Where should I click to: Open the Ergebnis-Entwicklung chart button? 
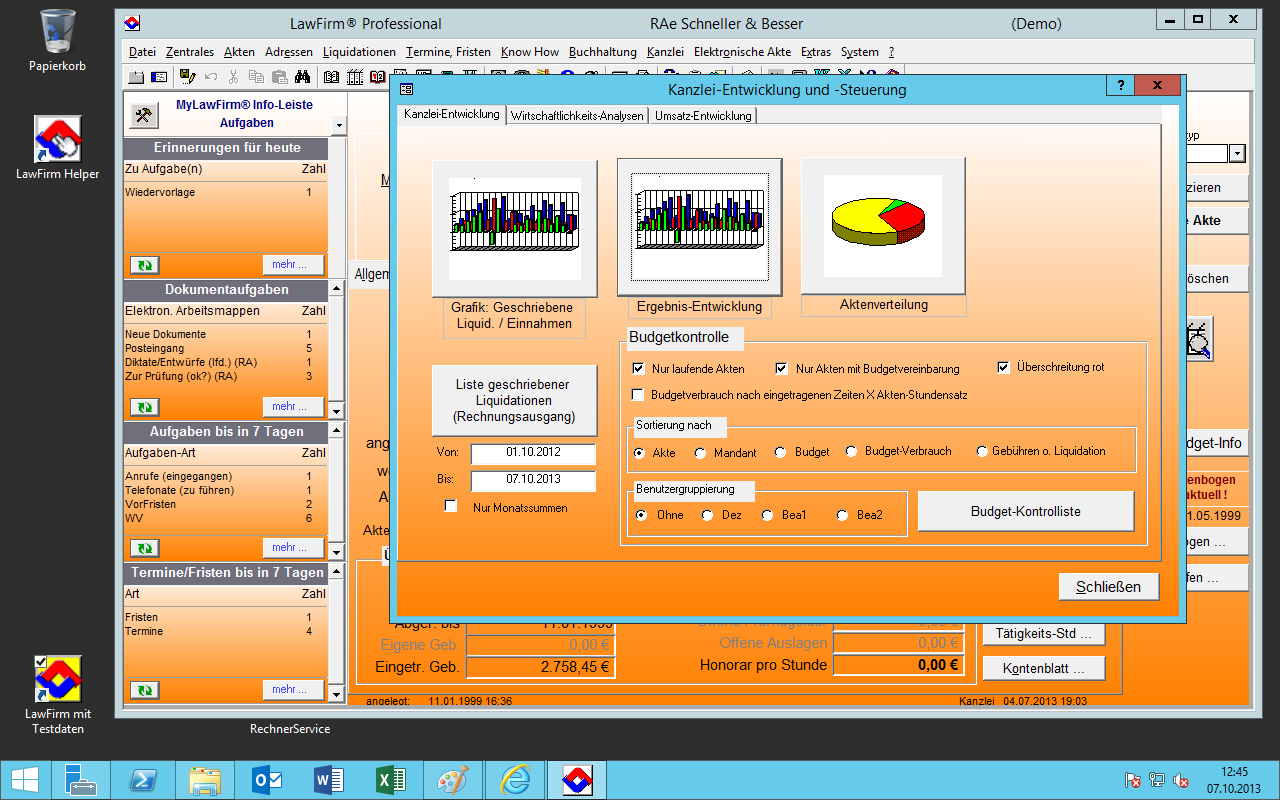point(699,226)
